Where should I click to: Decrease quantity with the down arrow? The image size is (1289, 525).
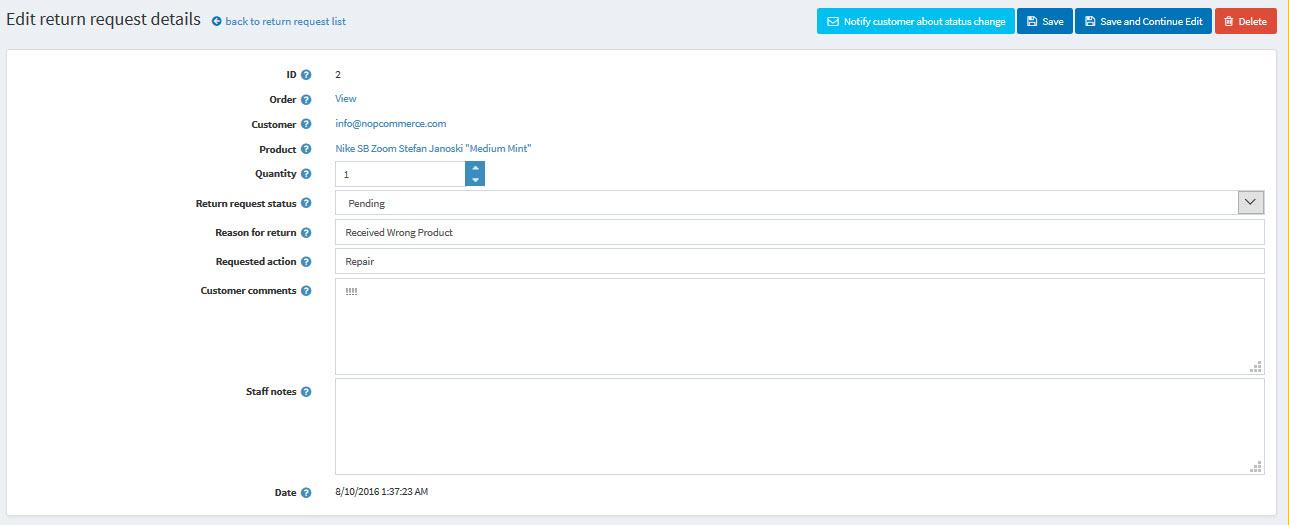click(475, 180)
